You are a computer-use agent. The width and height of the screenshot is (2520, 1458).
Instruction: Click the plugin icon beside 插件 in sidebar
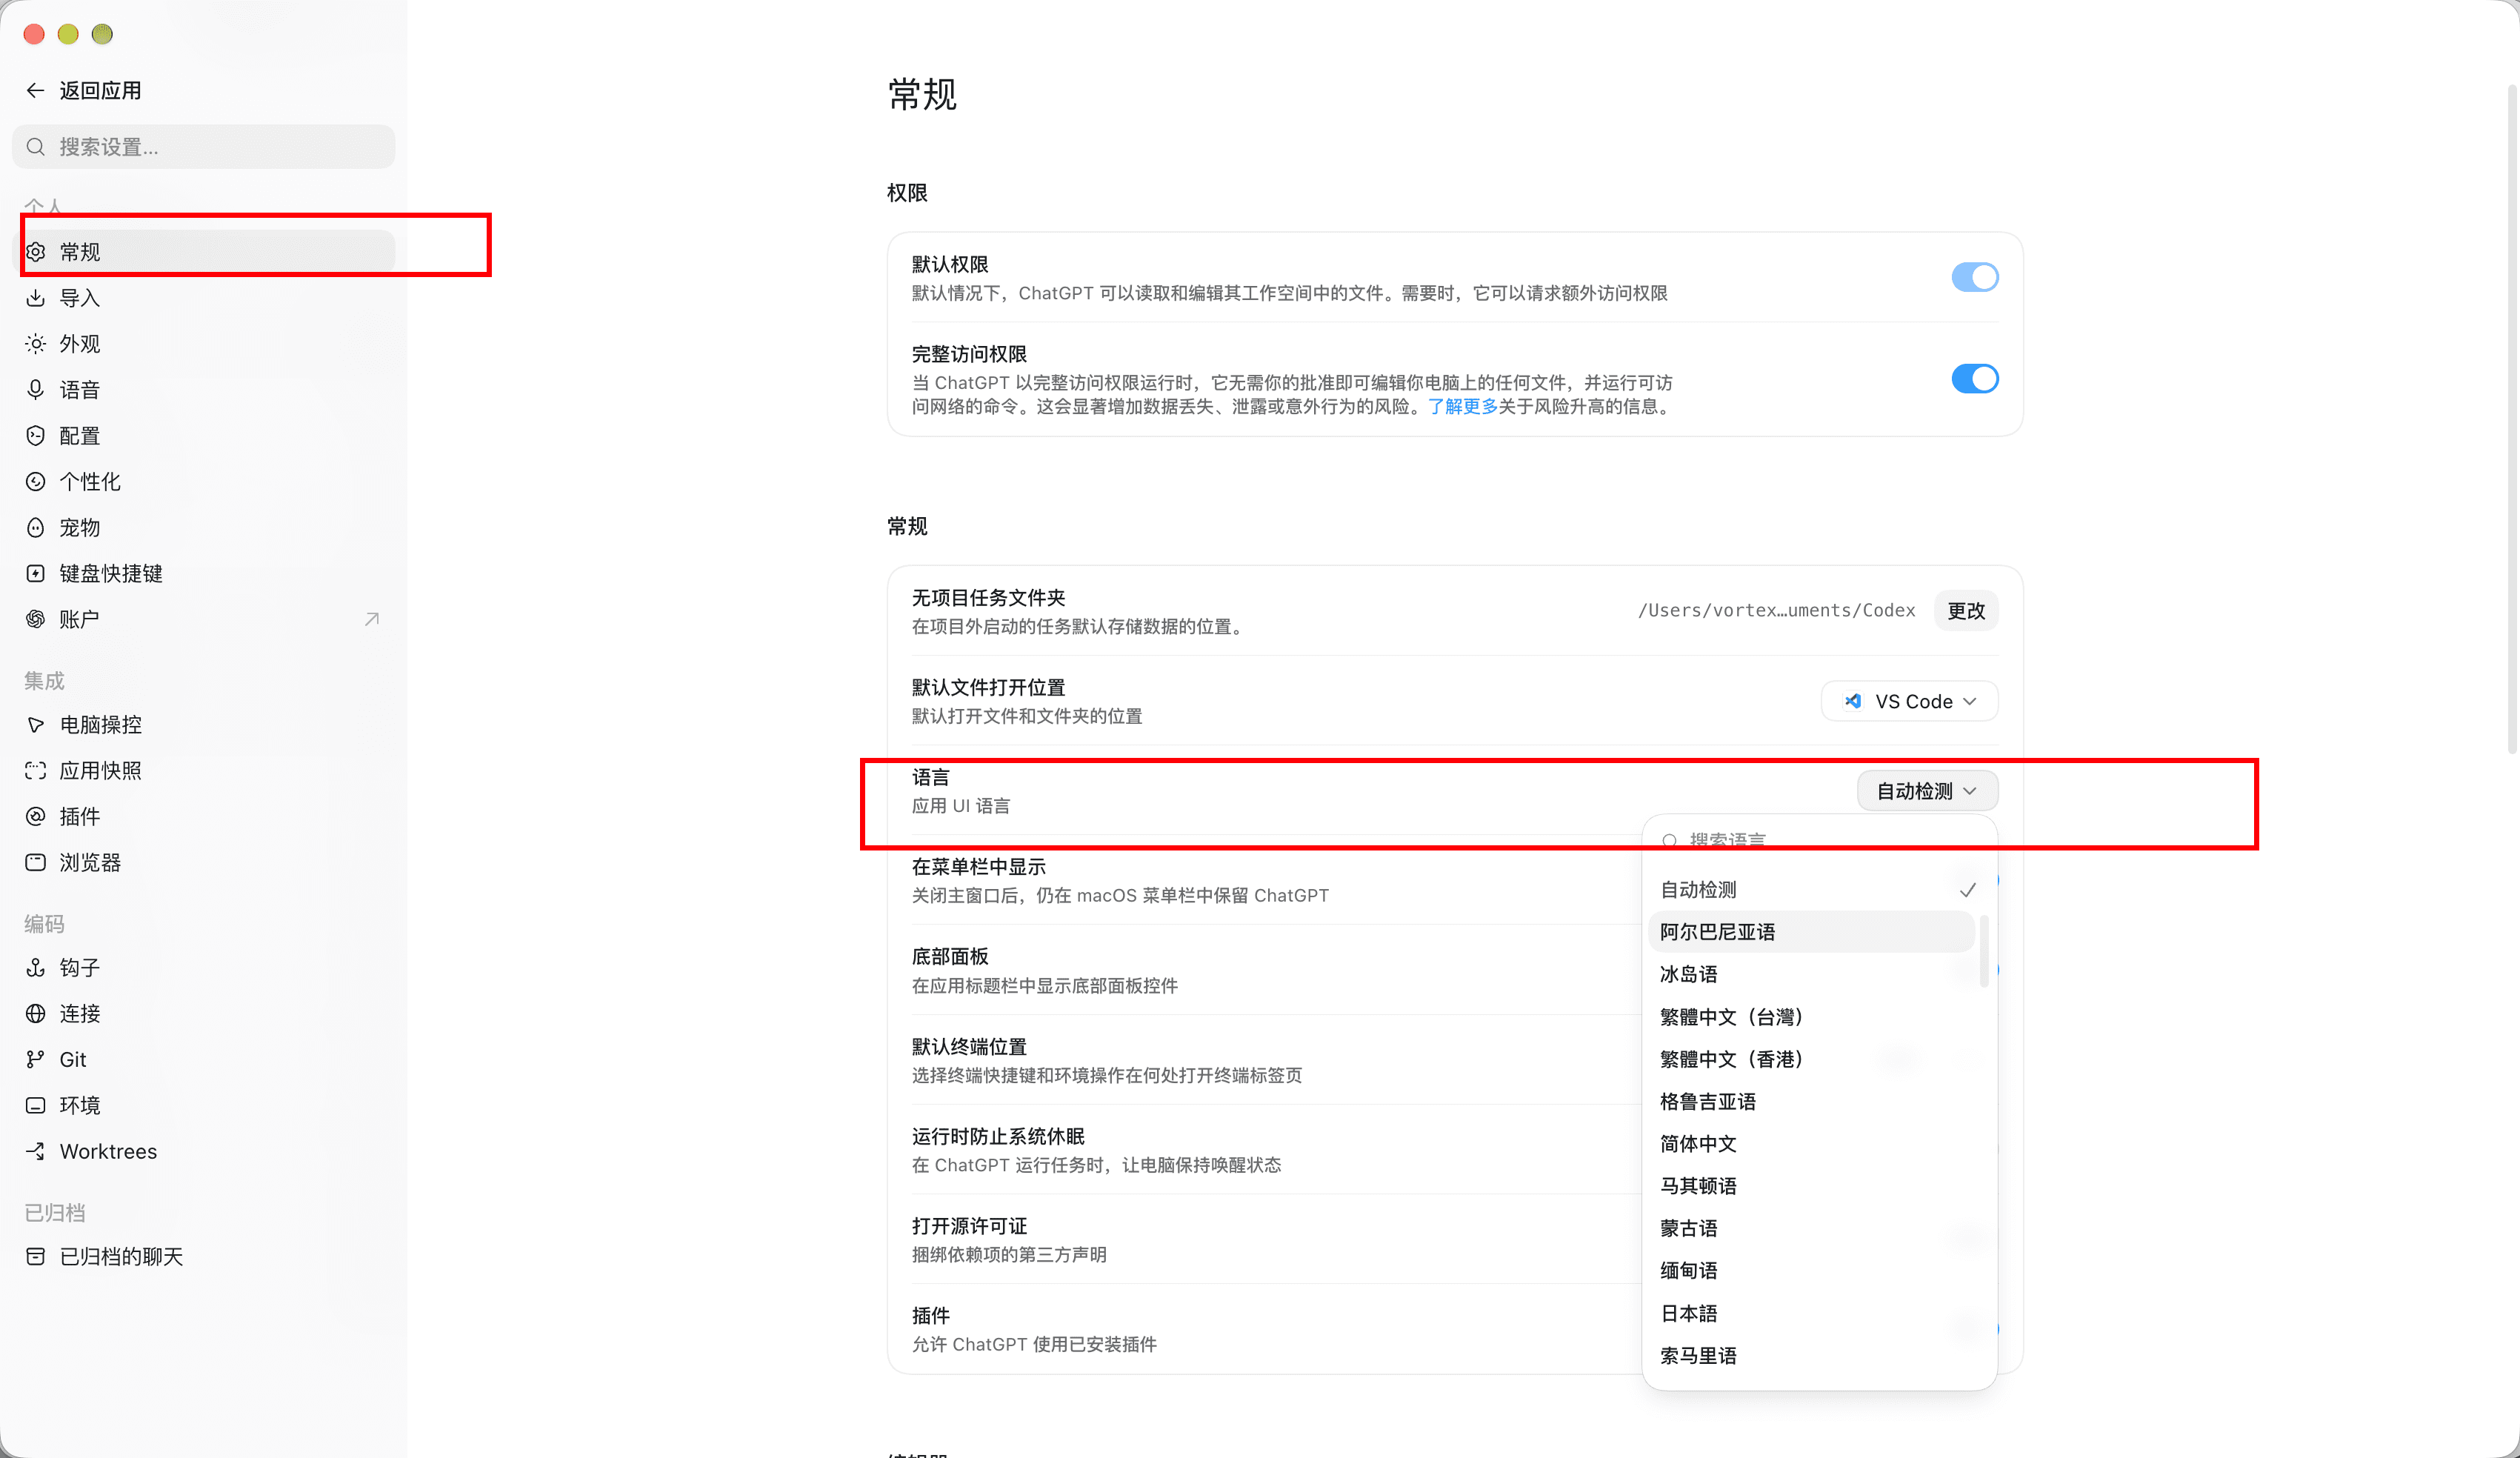click(x=35, y=817)
